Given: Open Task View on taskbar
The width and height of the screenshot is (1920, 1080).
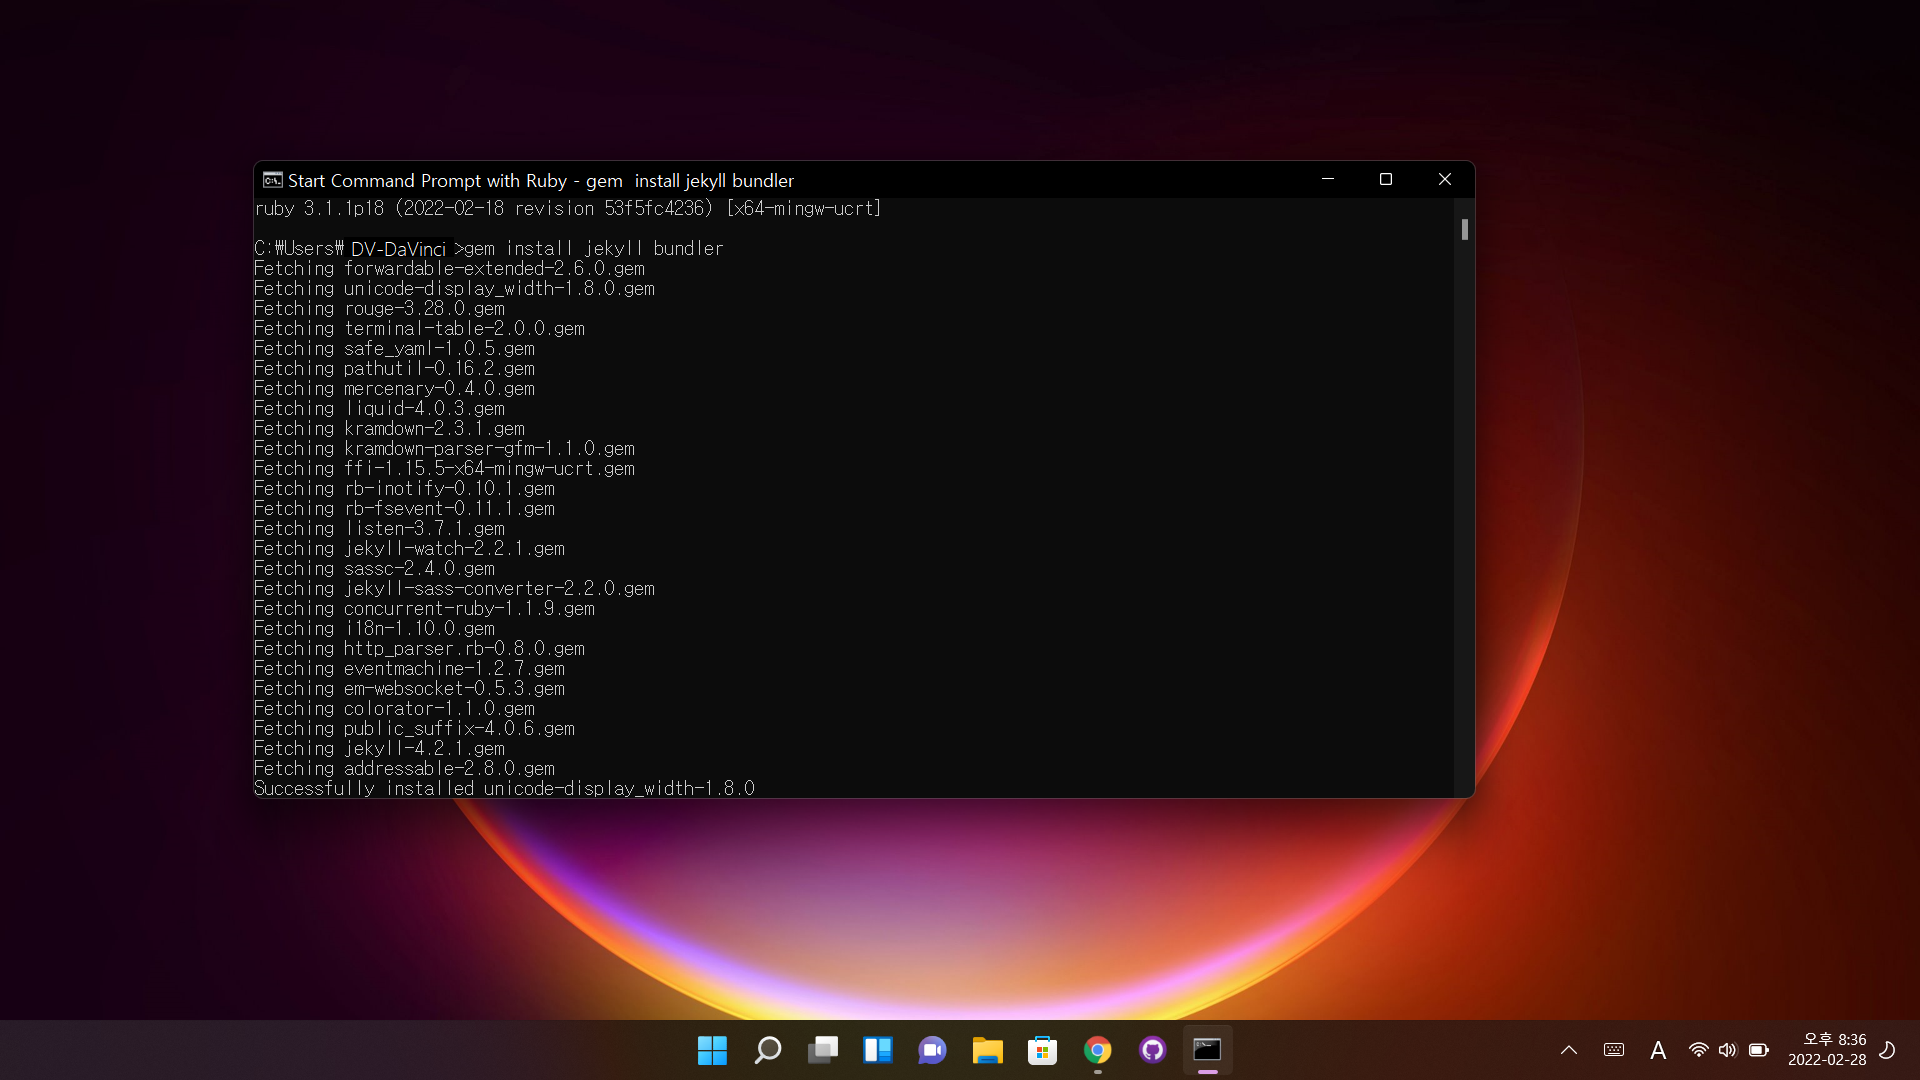Looking at the screenshot, I should pos(822,1050).
